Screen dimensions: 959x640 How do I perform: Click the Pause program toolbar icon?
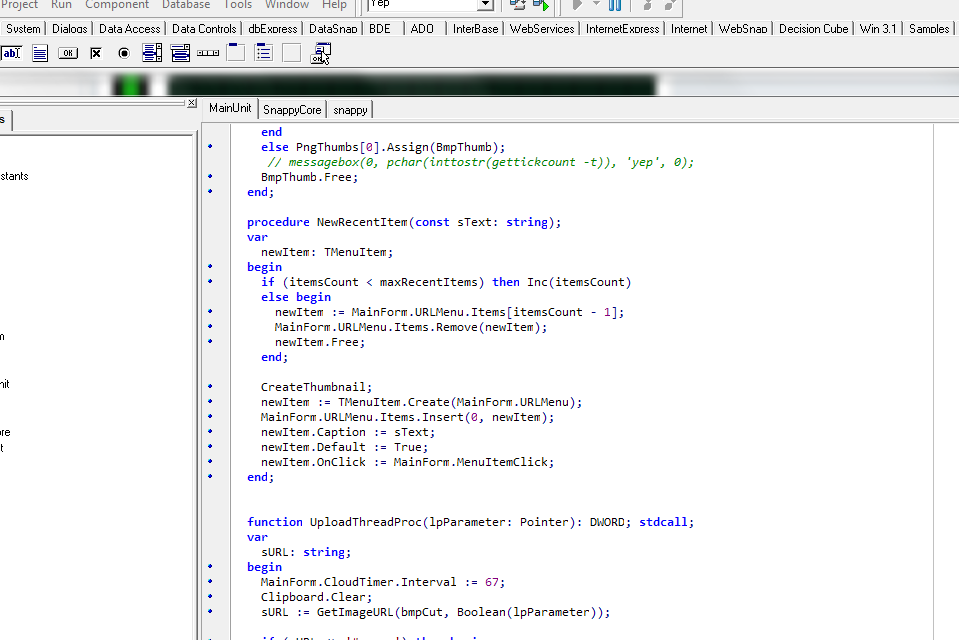pyautogui.click(x=615, y=6)
